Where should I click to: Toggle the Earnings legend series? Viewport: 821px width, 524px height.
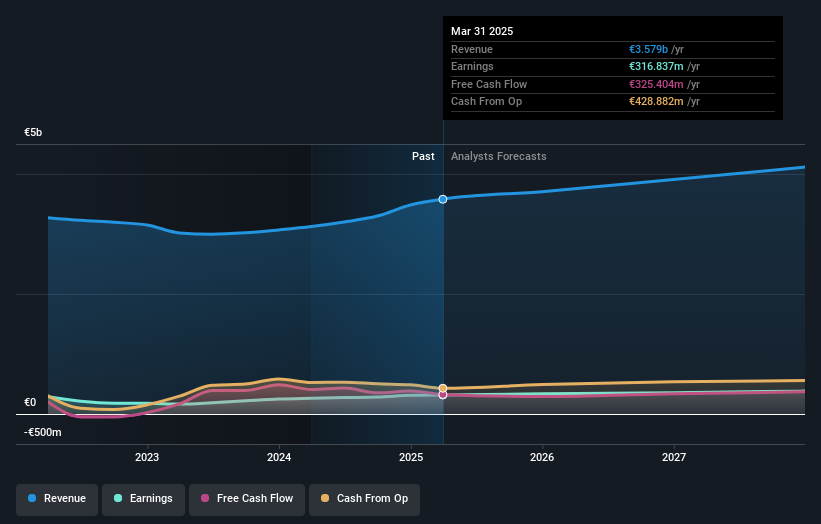(143, 499)
